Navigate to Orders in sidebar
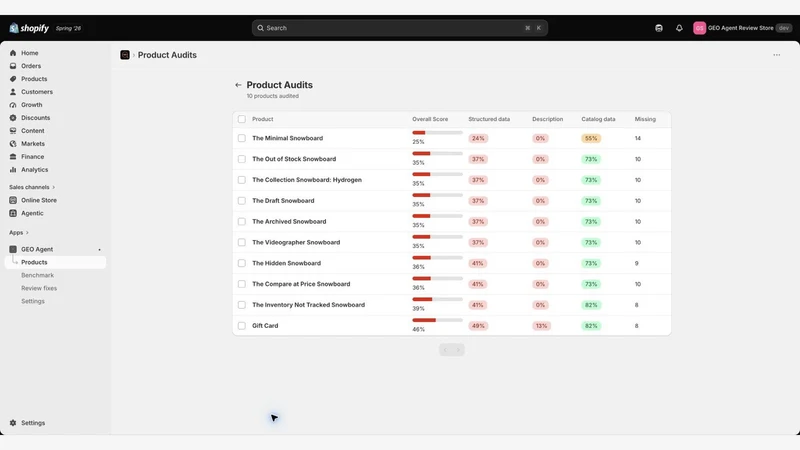The image size is (800, 450). [x=31, y=66]
